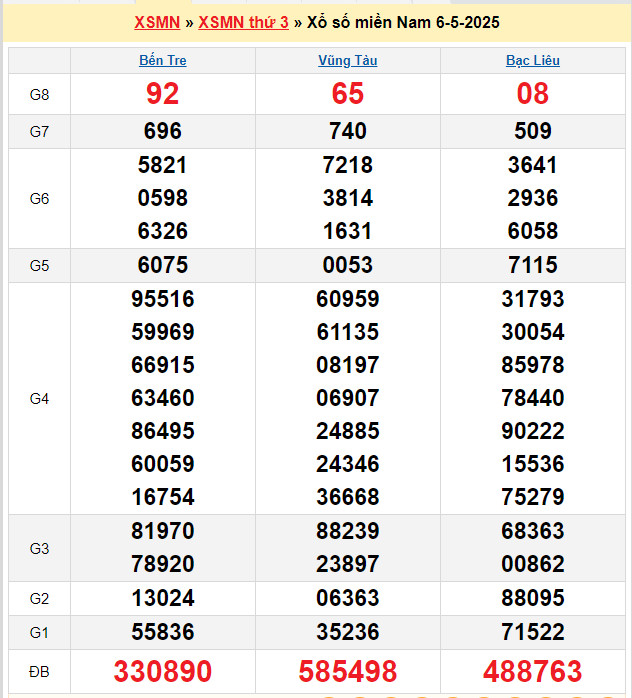Open the XSMN breadcrumb link
Viewport: 632px width, 698px height.
[157, 22]
